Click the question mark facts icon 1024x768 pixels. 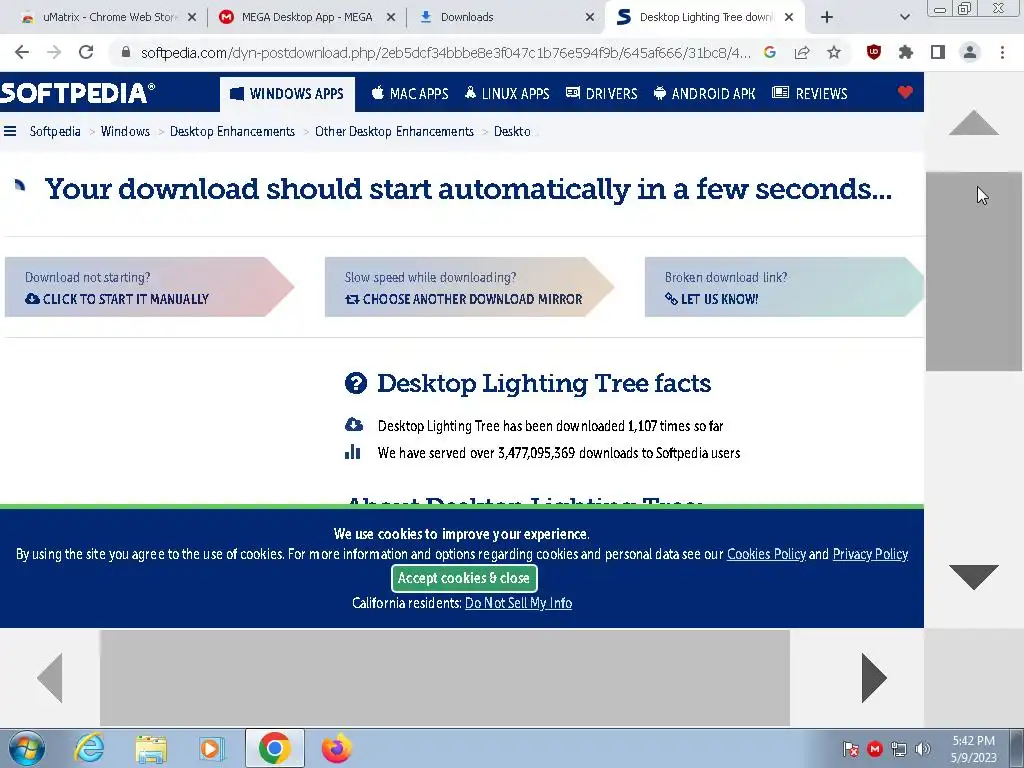tap(356, 383)
